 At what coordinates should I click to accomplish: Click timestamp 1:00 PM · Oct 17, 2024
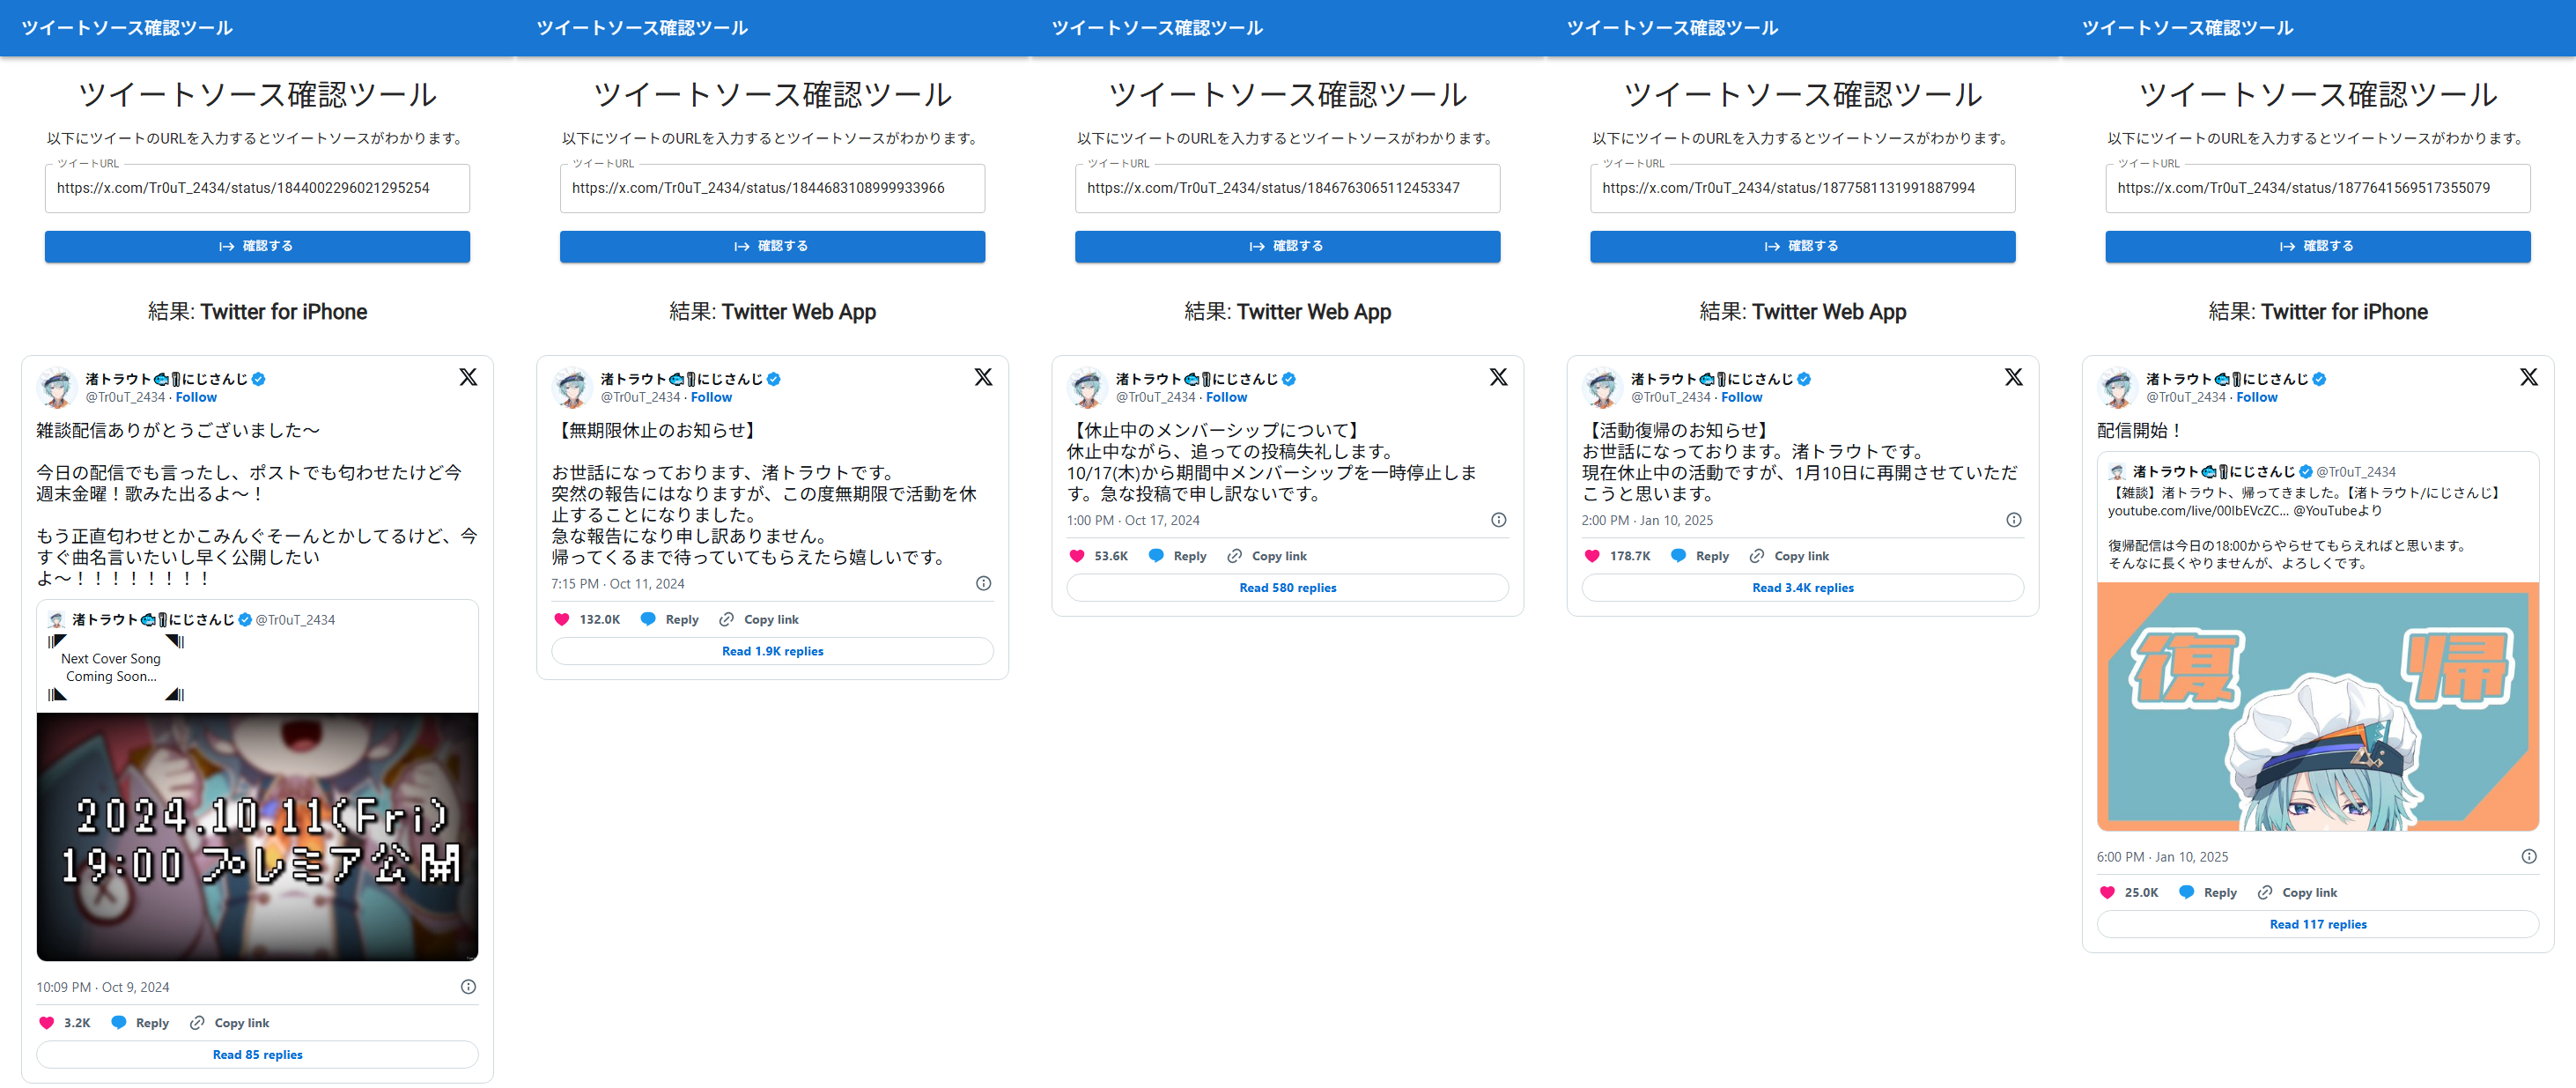1133,520
